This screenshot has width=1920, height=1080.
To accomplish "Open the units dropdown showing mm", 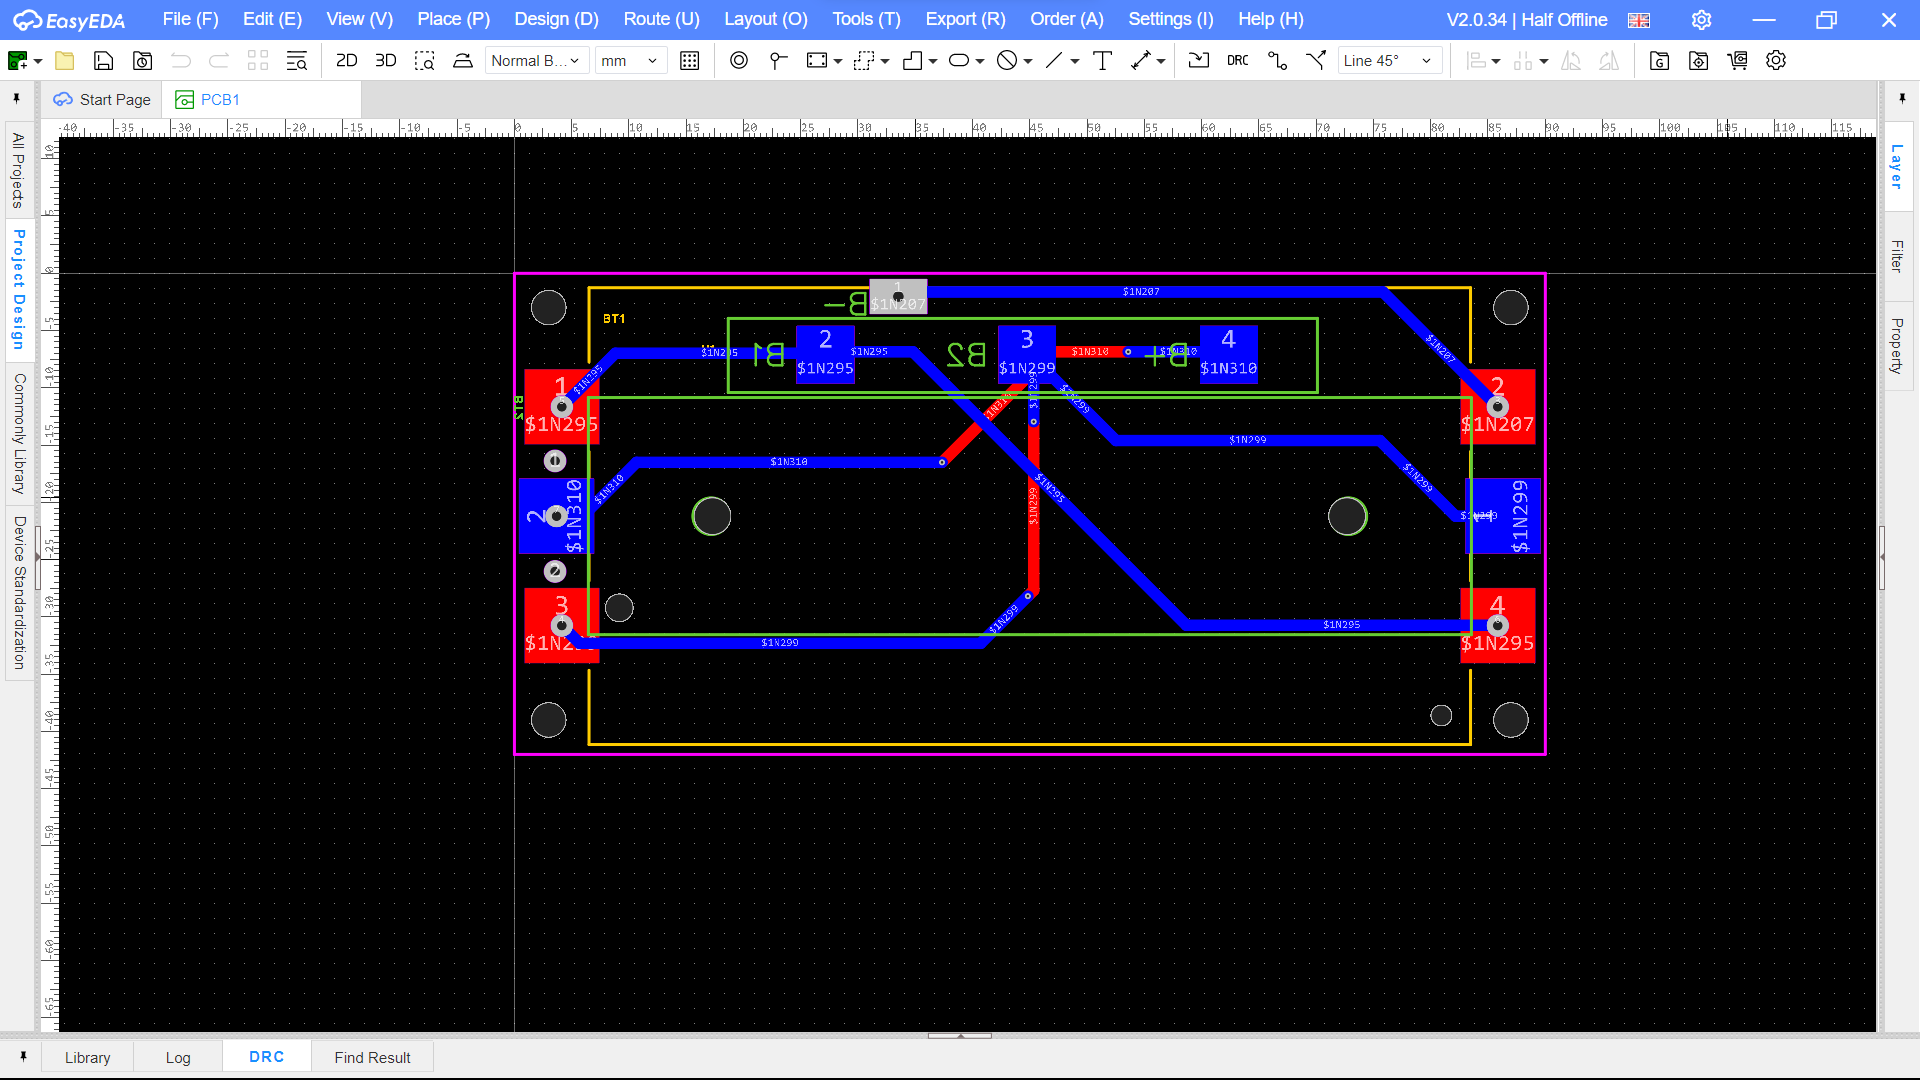I will coord(631,60).
